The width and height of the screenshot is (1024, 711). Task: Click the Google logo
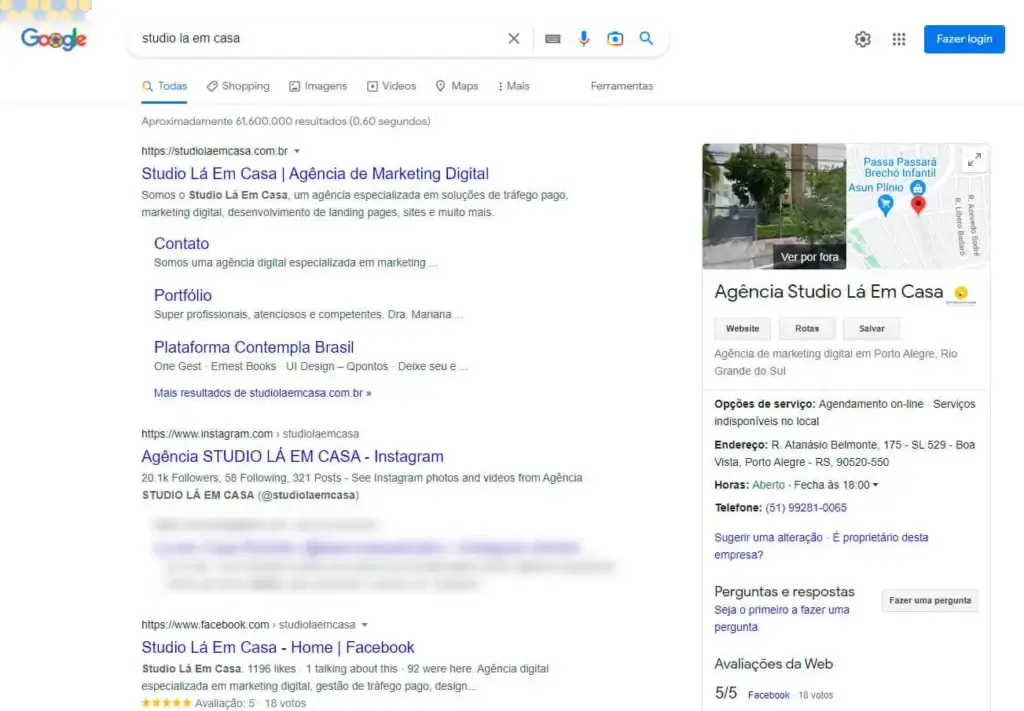pyautogui.click(x=54, y=39)
